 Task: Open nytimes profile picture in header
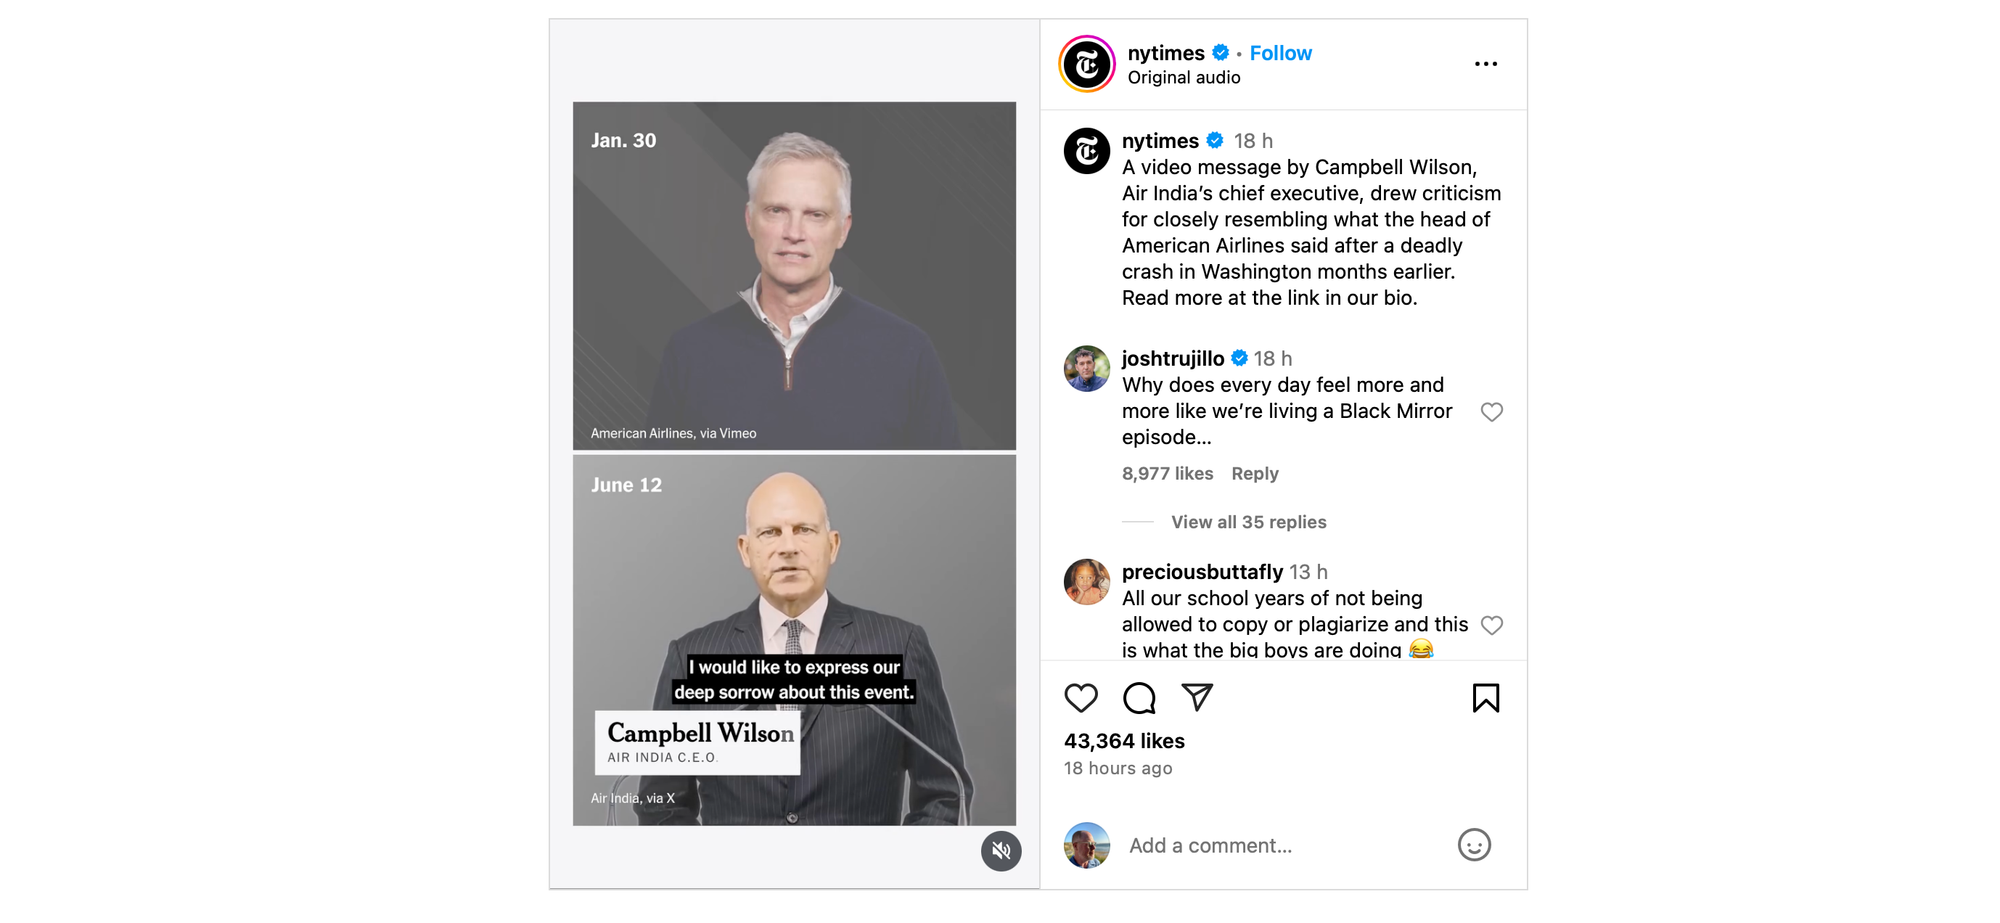[1087, 64]
